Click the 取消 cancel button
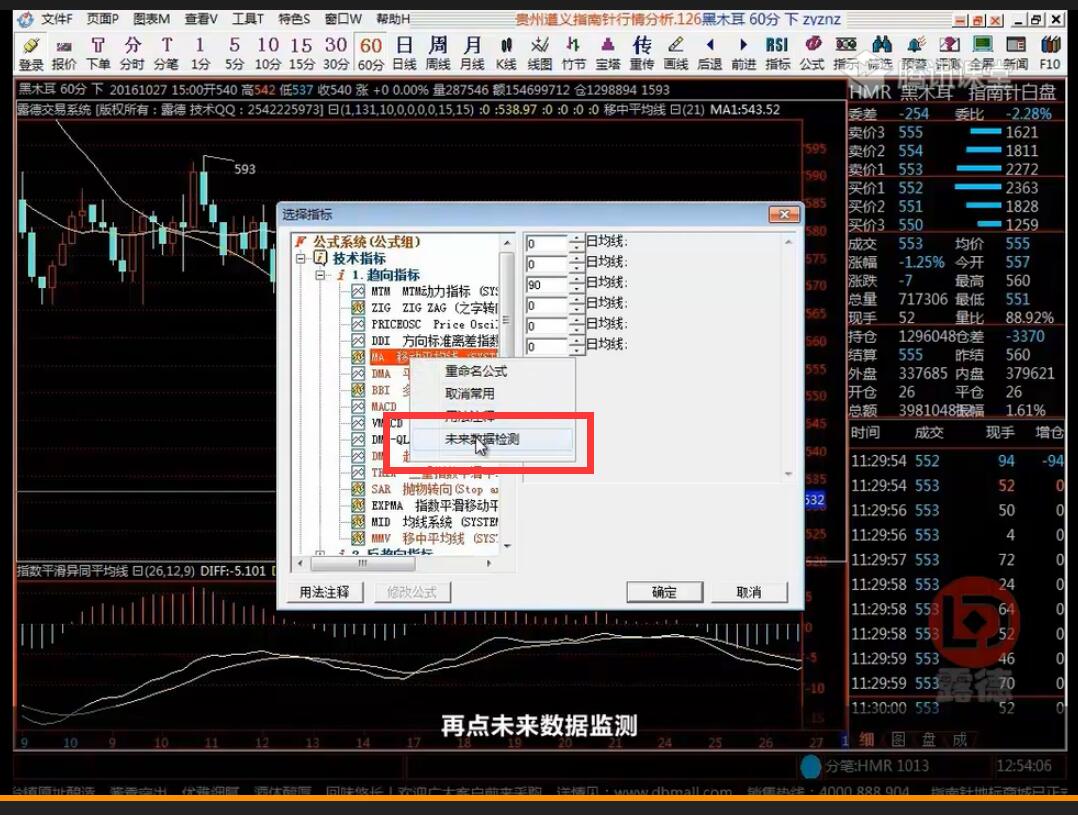This screenshot has width=1078, height=815. (749, 592)
